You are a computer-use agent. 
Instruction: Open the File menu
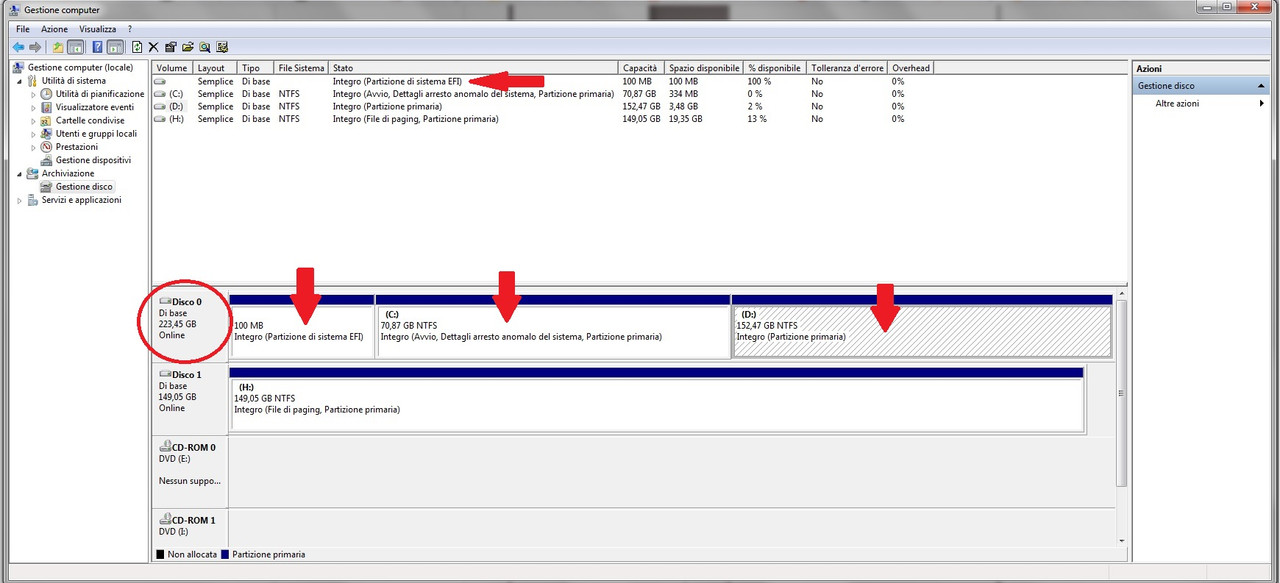pos(23,29)
